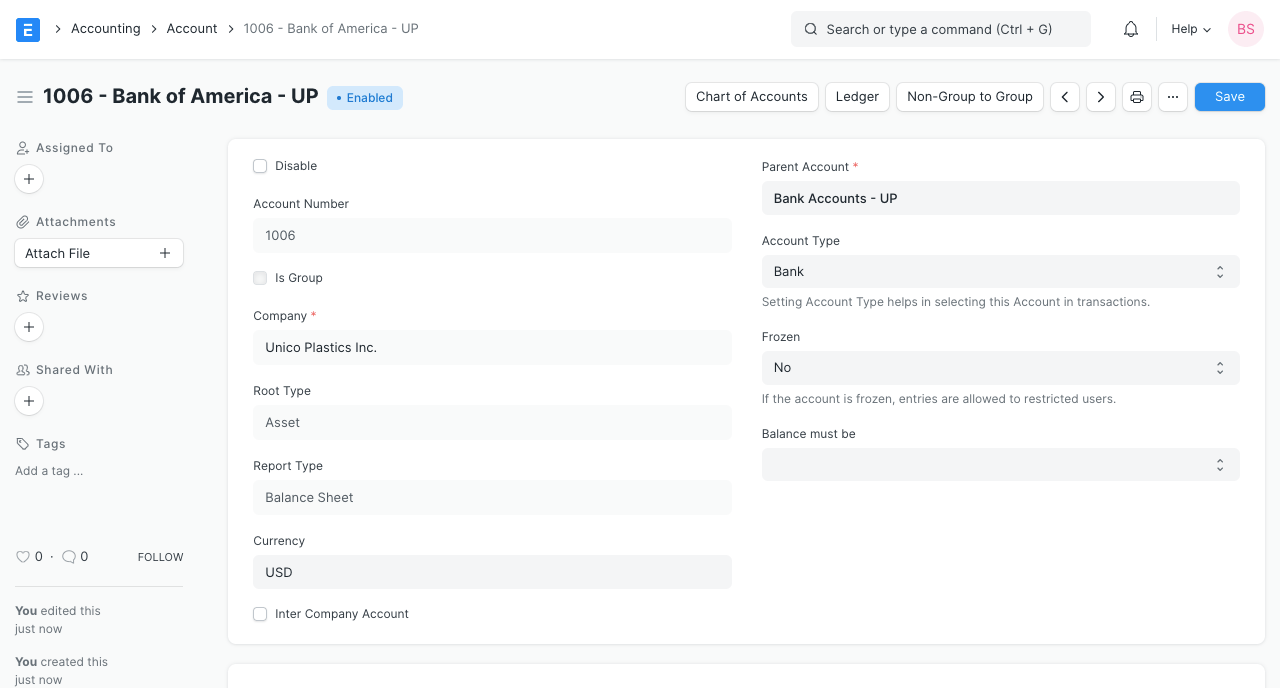This screenshot has width=1280, height=688.
Task: Click the Add a tag field
Action: (x=48, y=470)
